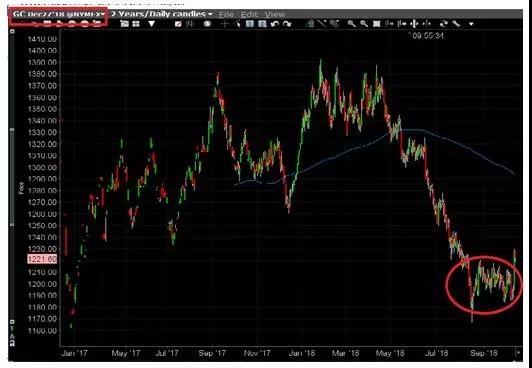Click the refresh chart icon

(443, 24)
